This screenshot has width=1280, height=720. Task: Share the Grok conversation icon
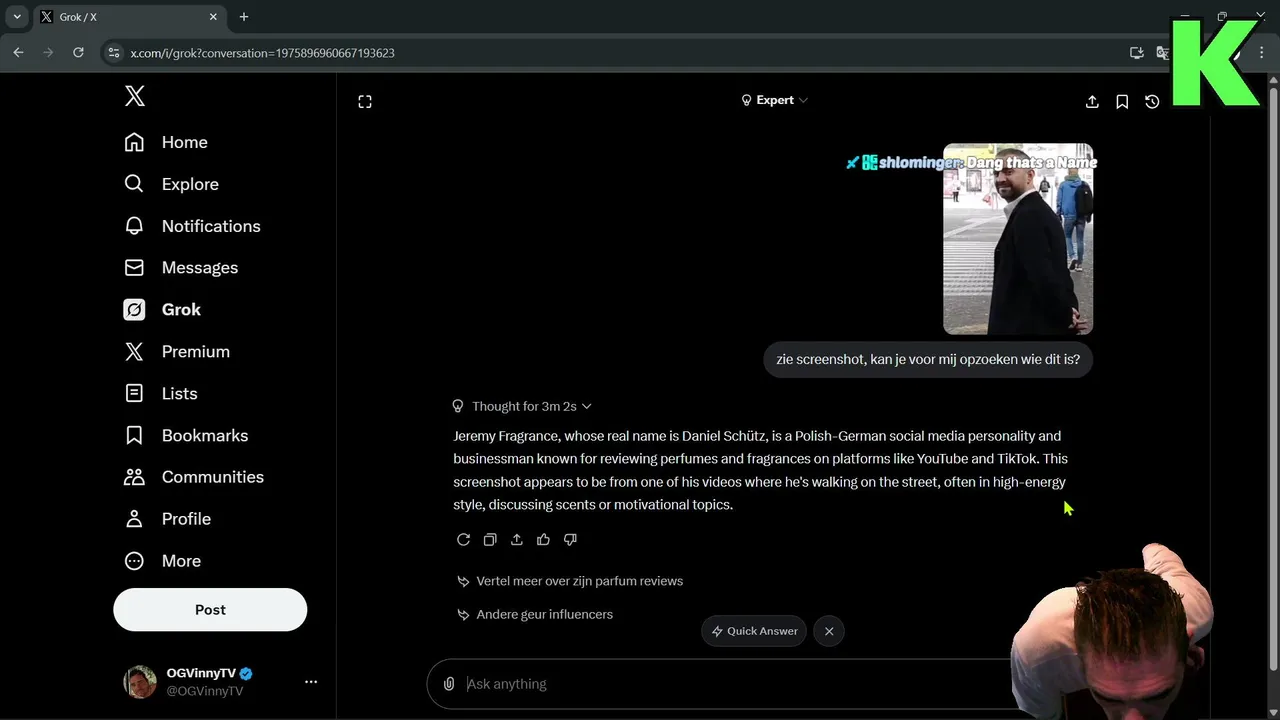tap(1092, 102)
